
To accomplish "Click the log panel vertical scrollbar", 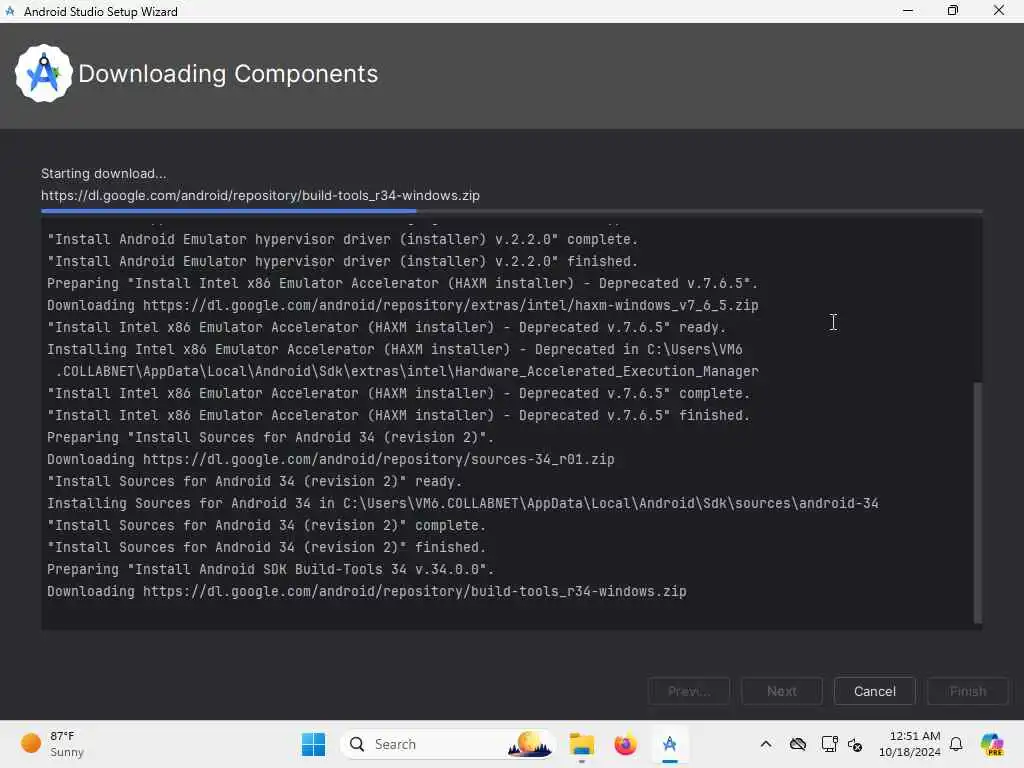I will (x=977, y=502).
